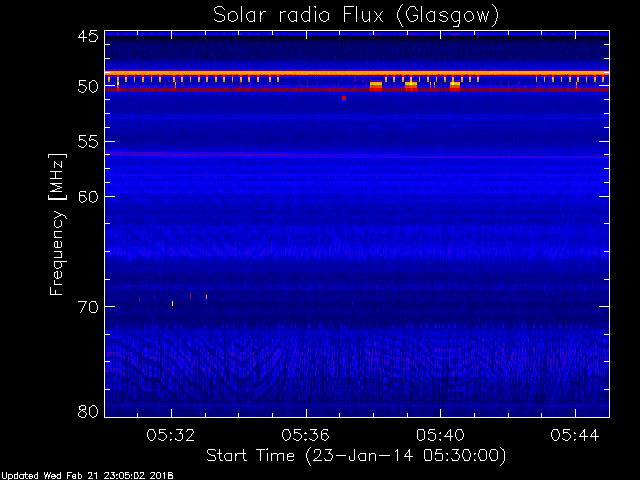Click the 05:44 time tick label

(575, 435)
